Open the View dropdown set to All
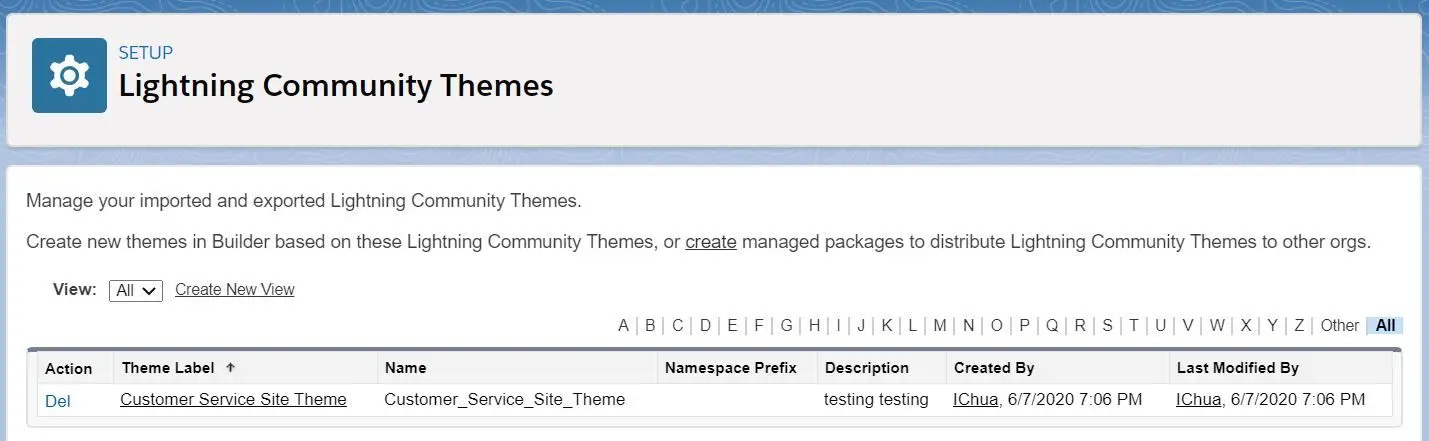This screenshot has height=441, width=1429. pyautogui.click(x=136, y=290)
